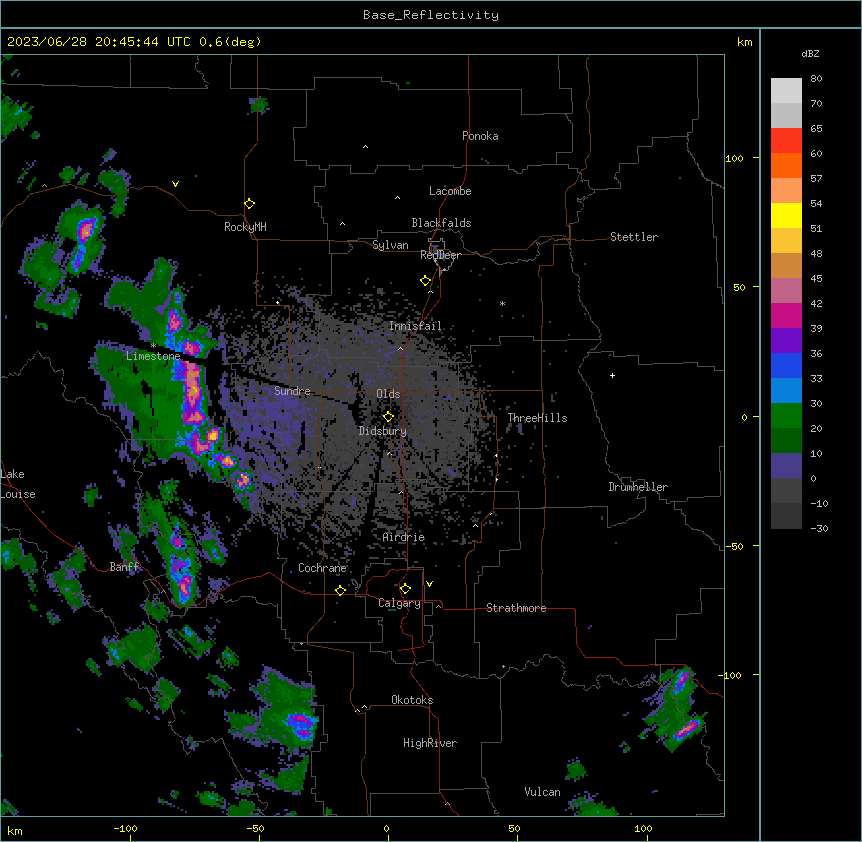The height and width of the screenshot is (842, 862).
Task: Click the -100 km tick on right axis
Action: point(732,675)
